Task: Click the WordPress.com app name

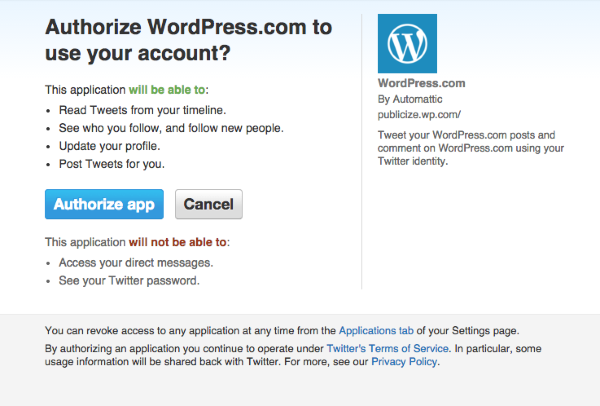Action: point(422,83)
